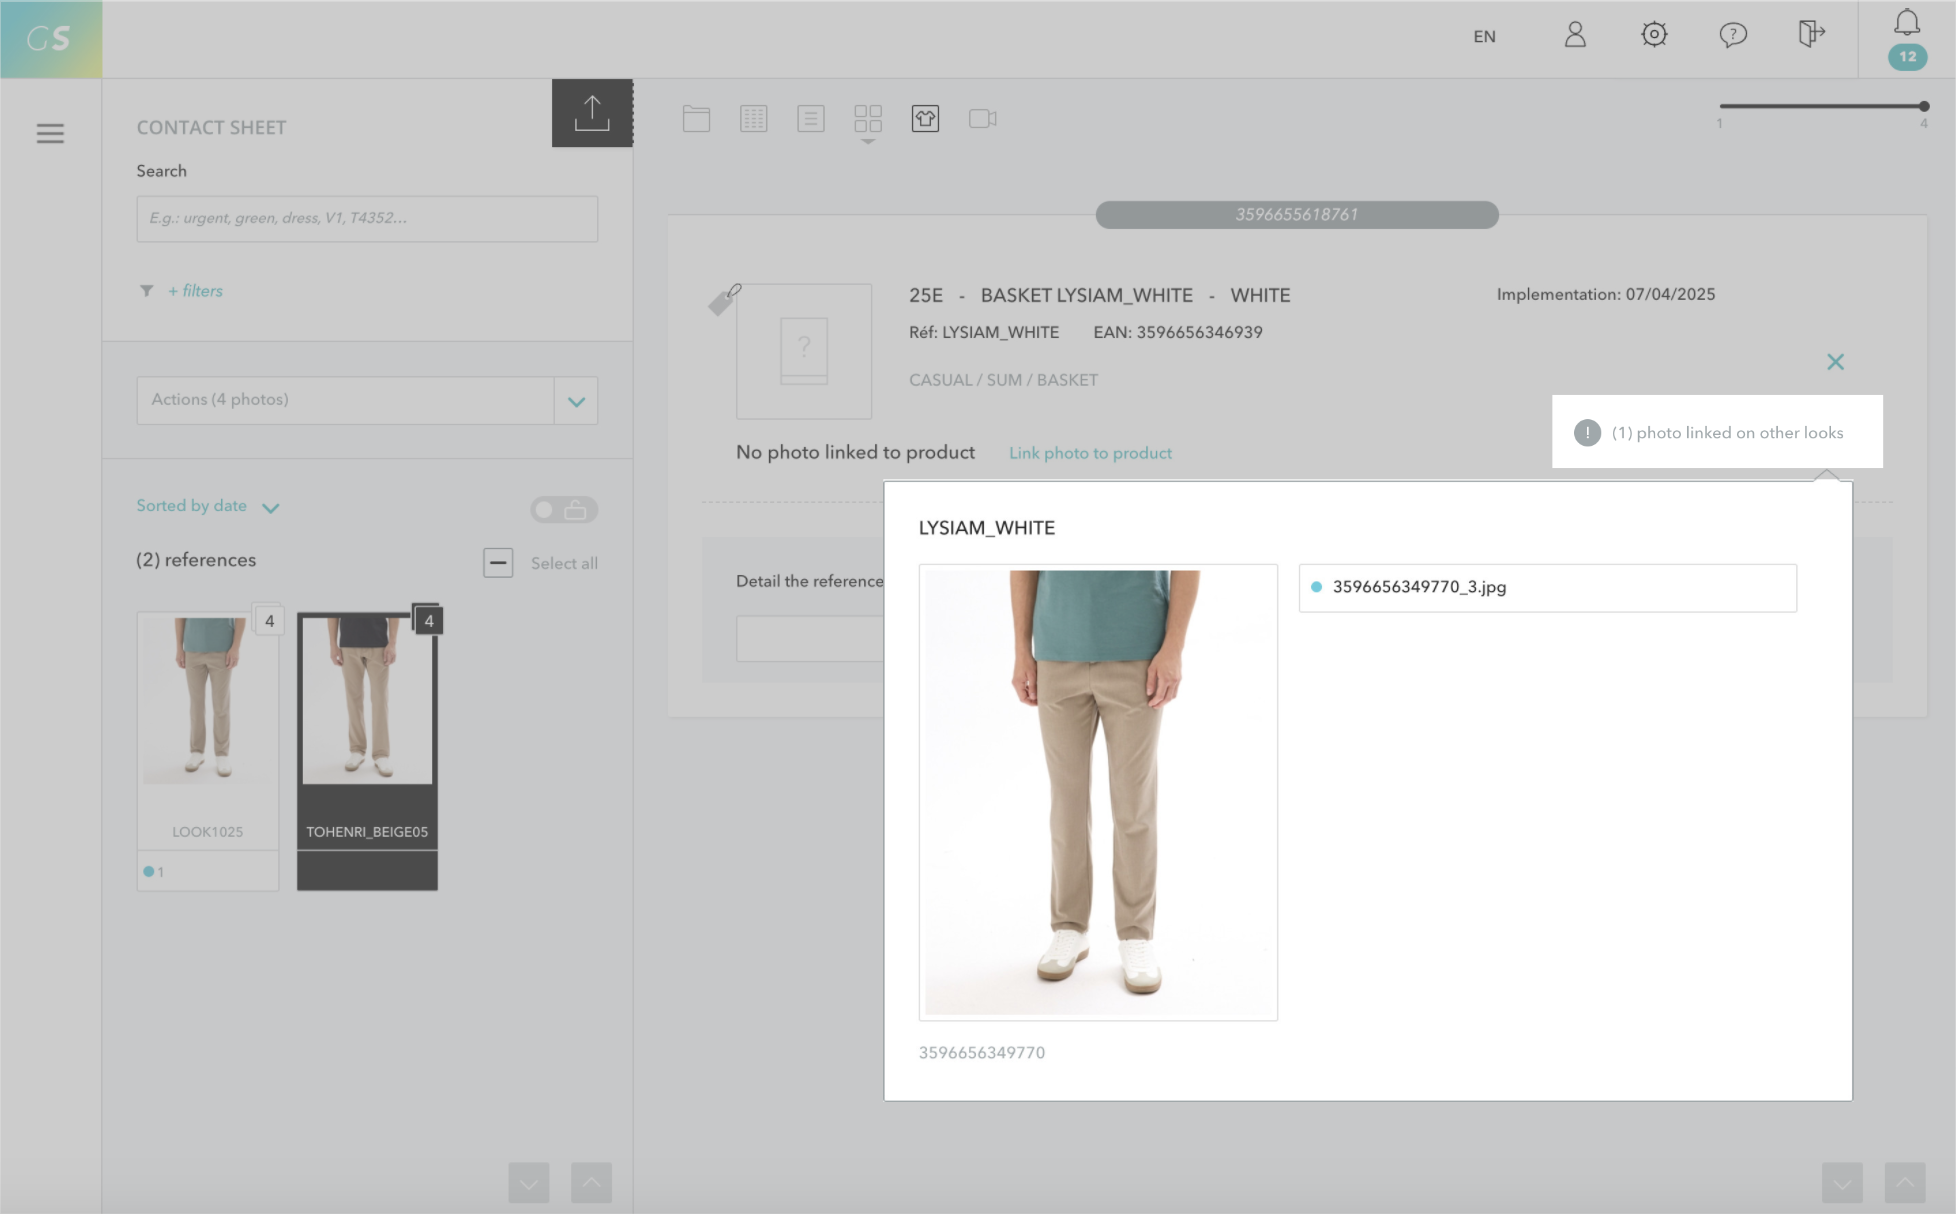Click Link photo to product
1956x1214 pixels.
(1090, 453)
